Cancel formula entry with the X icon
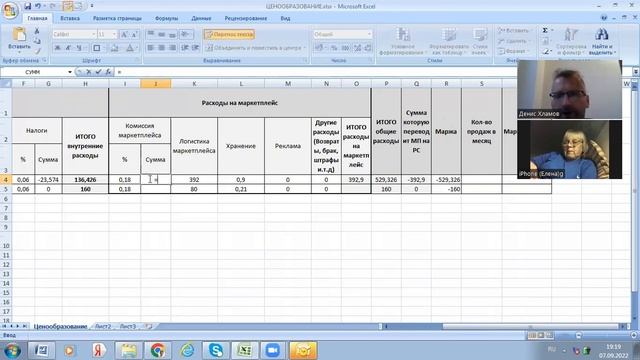The height and width of the screenshot is (360, 640). click(x=89, y=72)
